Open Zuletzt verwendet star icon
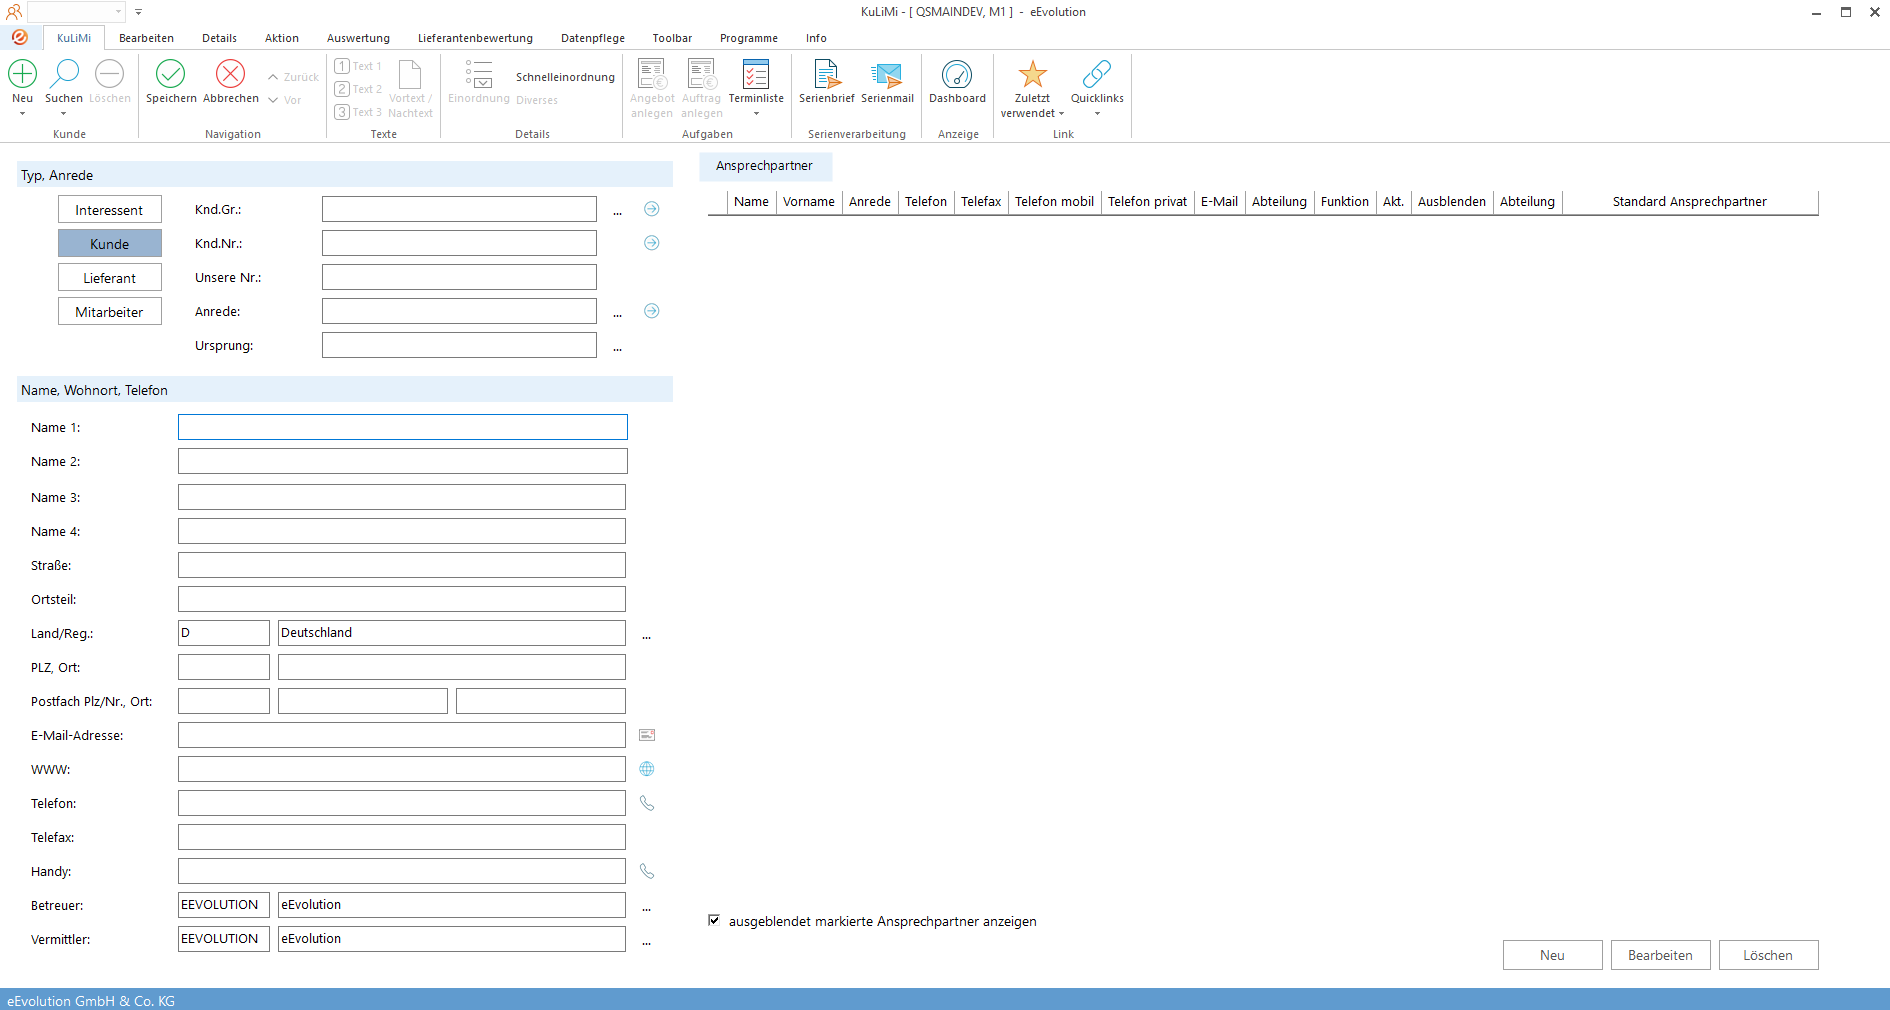This screenshot has width=1890, height=1010. tap(1032, 74)
